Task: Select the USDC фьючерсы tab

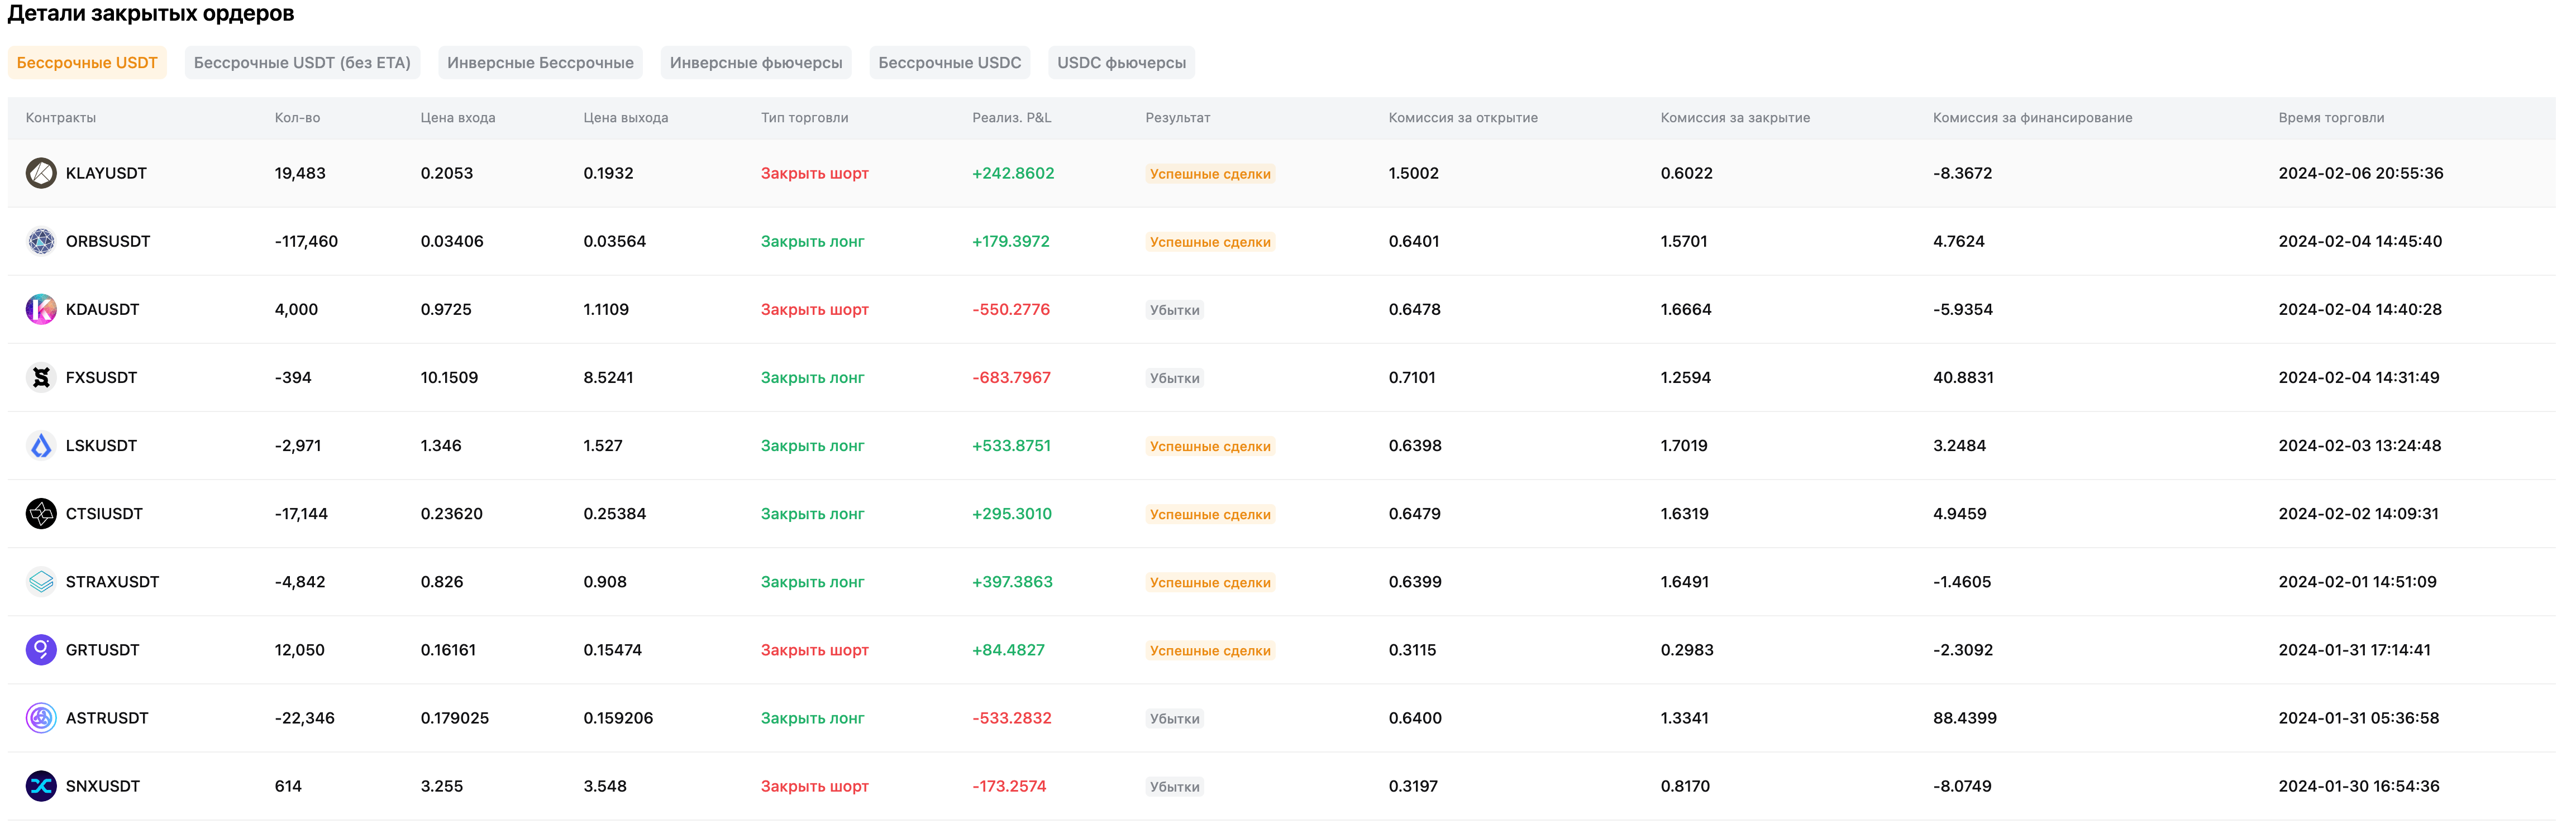Action: click(1121, 62)
